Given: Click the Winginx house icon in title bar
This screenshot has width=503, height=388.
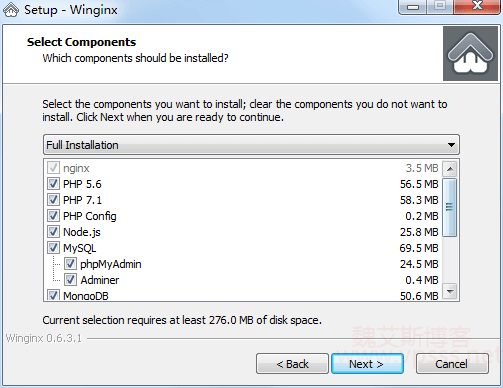Looking at the screenshot, I should pos(11,10).
